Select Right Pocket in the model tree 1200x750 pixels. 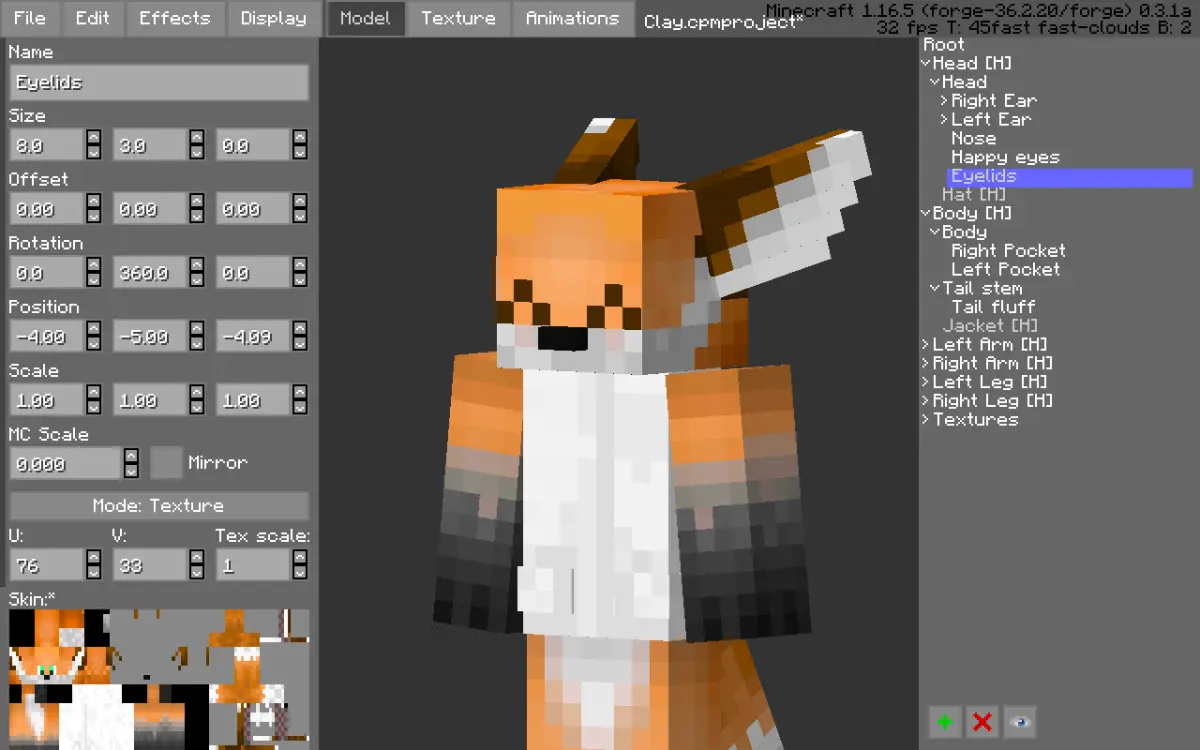point(1008,251)
